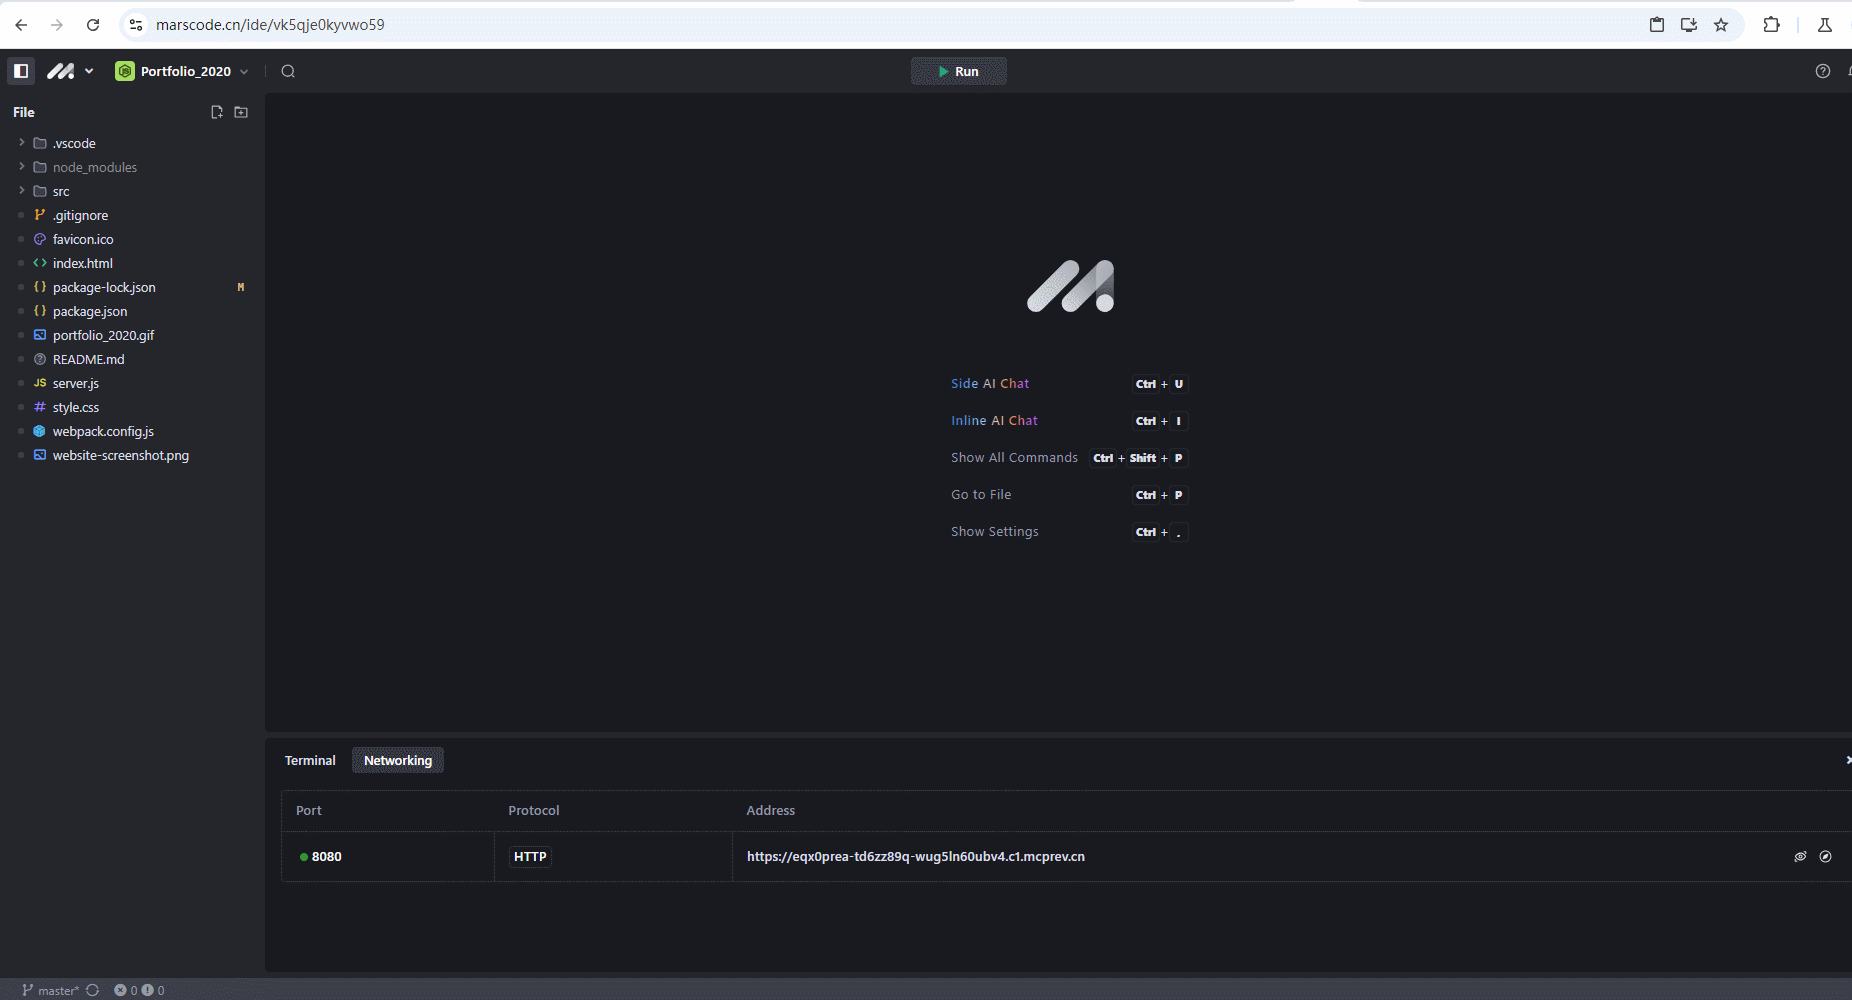Create a new folder in File panel

[x=241, y=112]
